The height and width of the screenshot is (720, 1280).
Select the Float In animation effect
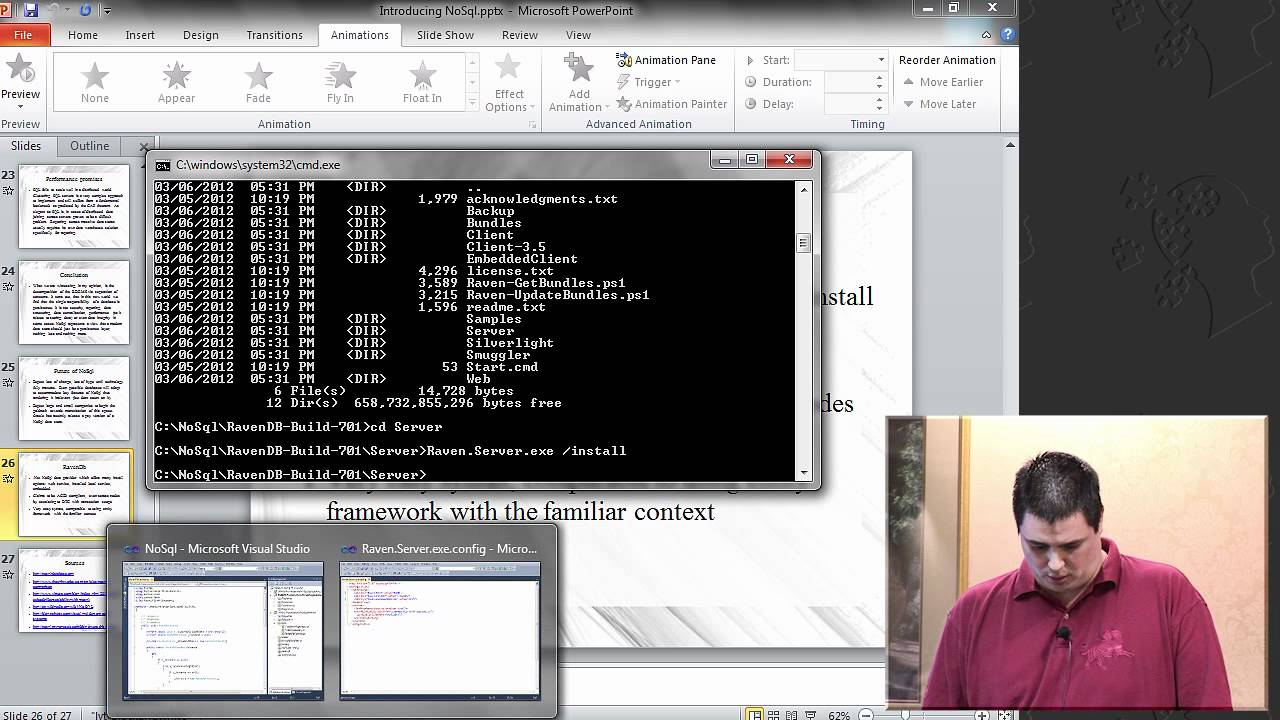click(422, 81)
